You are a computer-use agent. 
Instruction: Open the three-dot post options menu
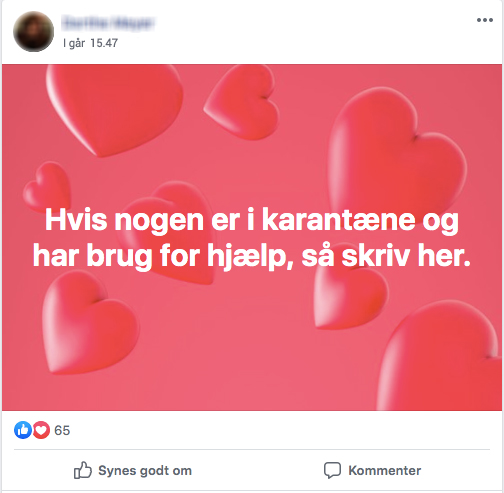click(x=485, y=20)
